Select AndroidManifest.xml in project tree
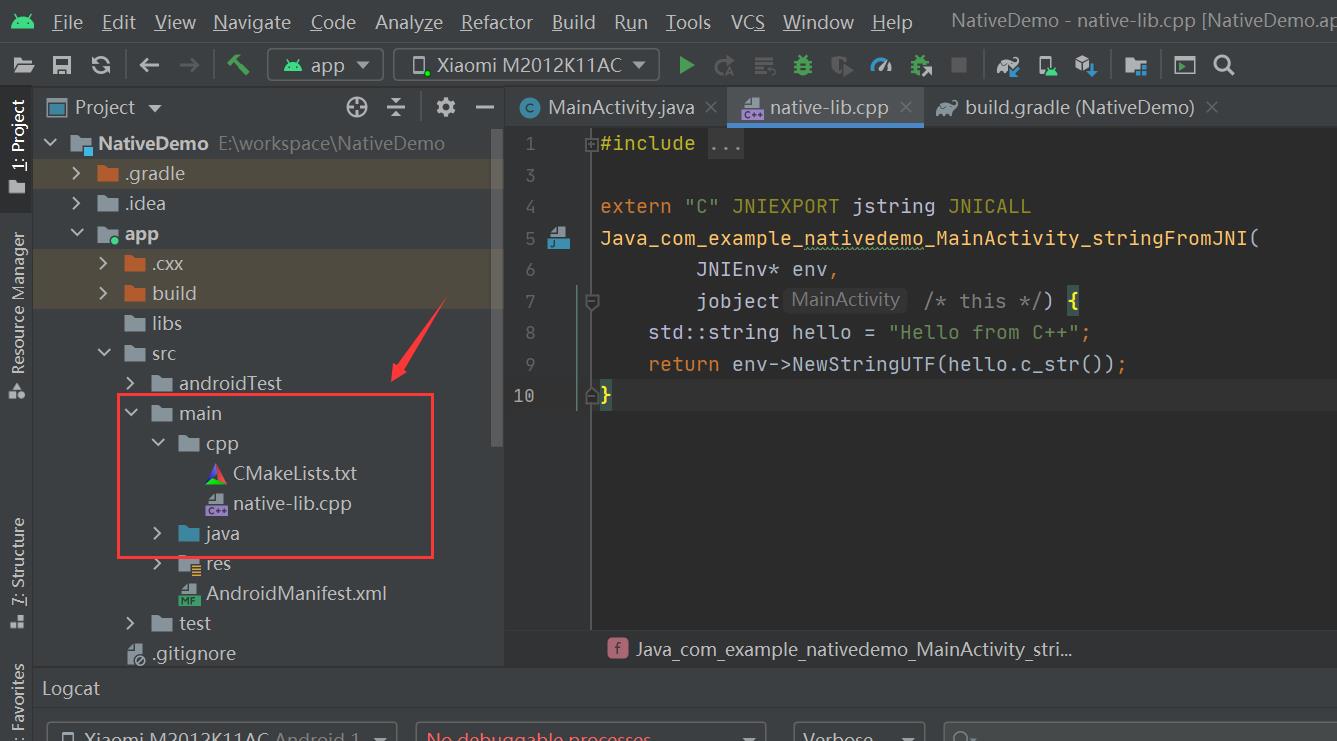This screenshot has width=1337, height=741. (x=296, y=593)
